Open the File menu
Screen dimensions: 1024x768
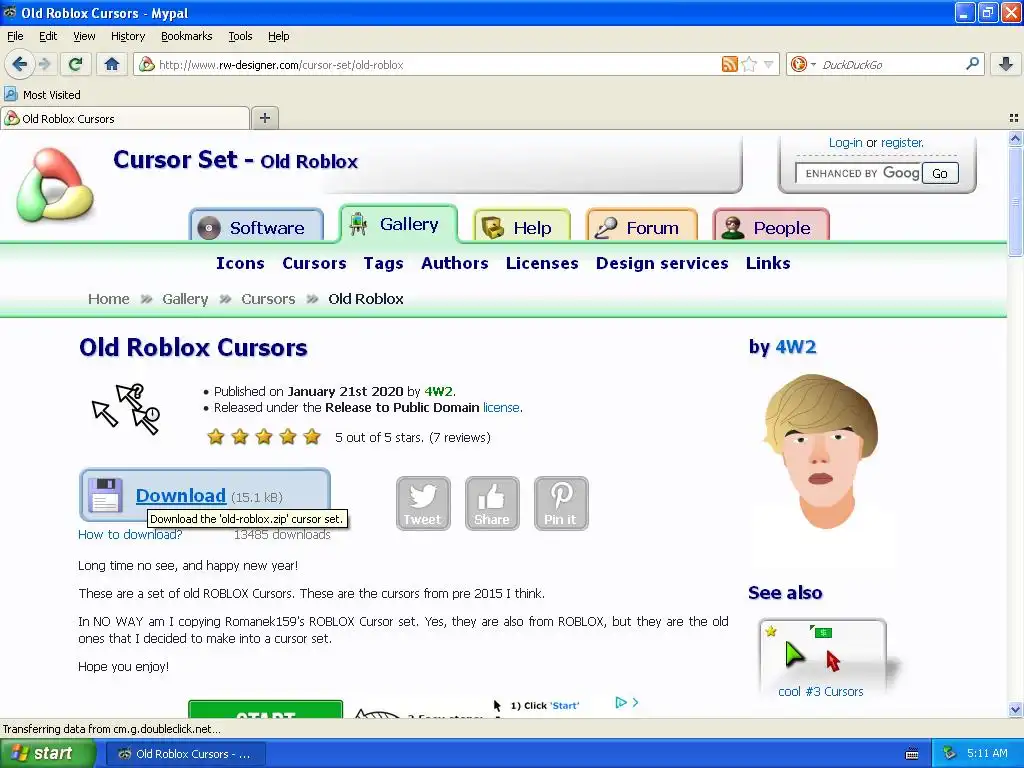tap(15, 36)
